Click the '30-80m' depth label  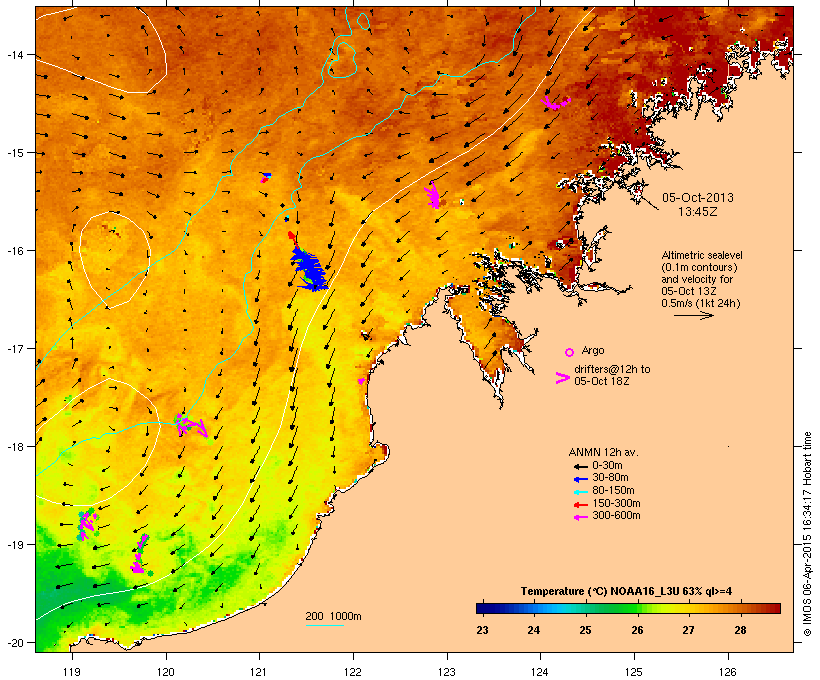pos(610,478)
